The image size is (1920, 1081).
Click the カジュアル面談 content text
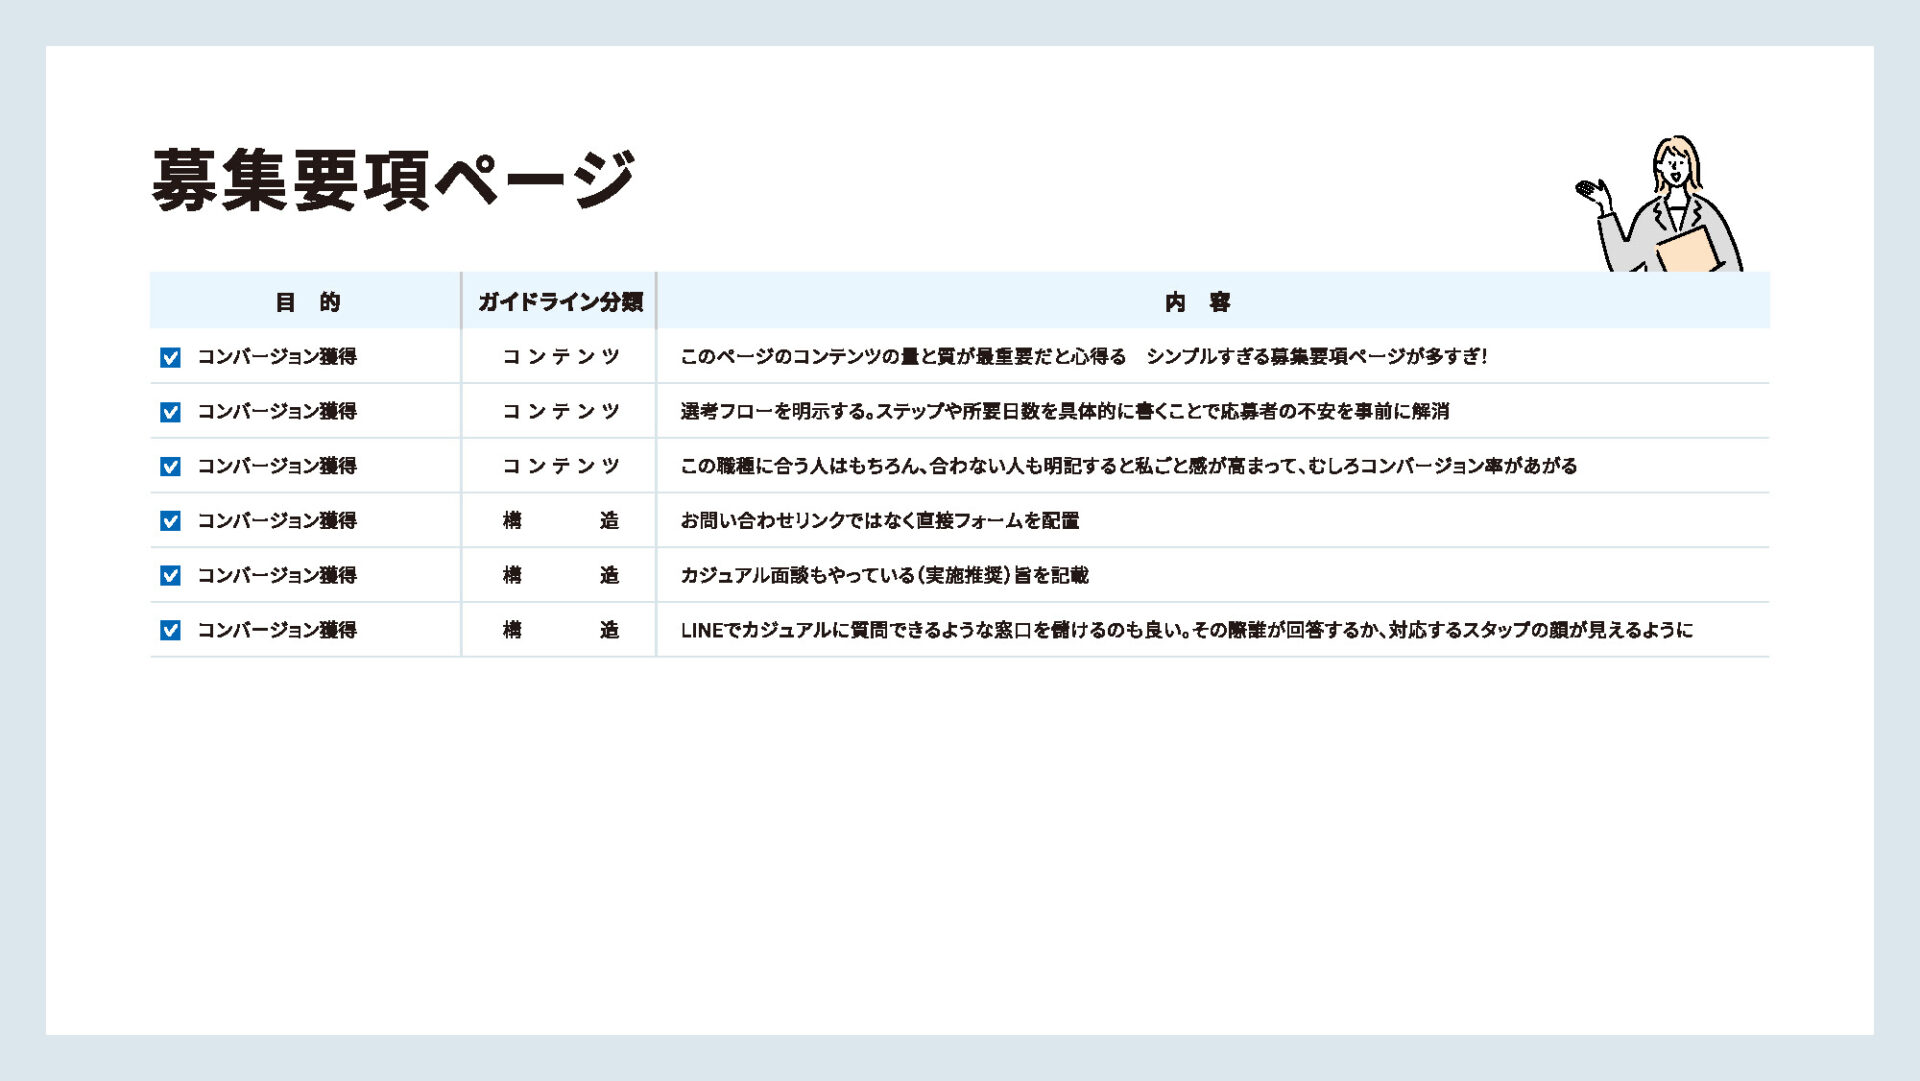pyautogui.click(x=884, y=575)
